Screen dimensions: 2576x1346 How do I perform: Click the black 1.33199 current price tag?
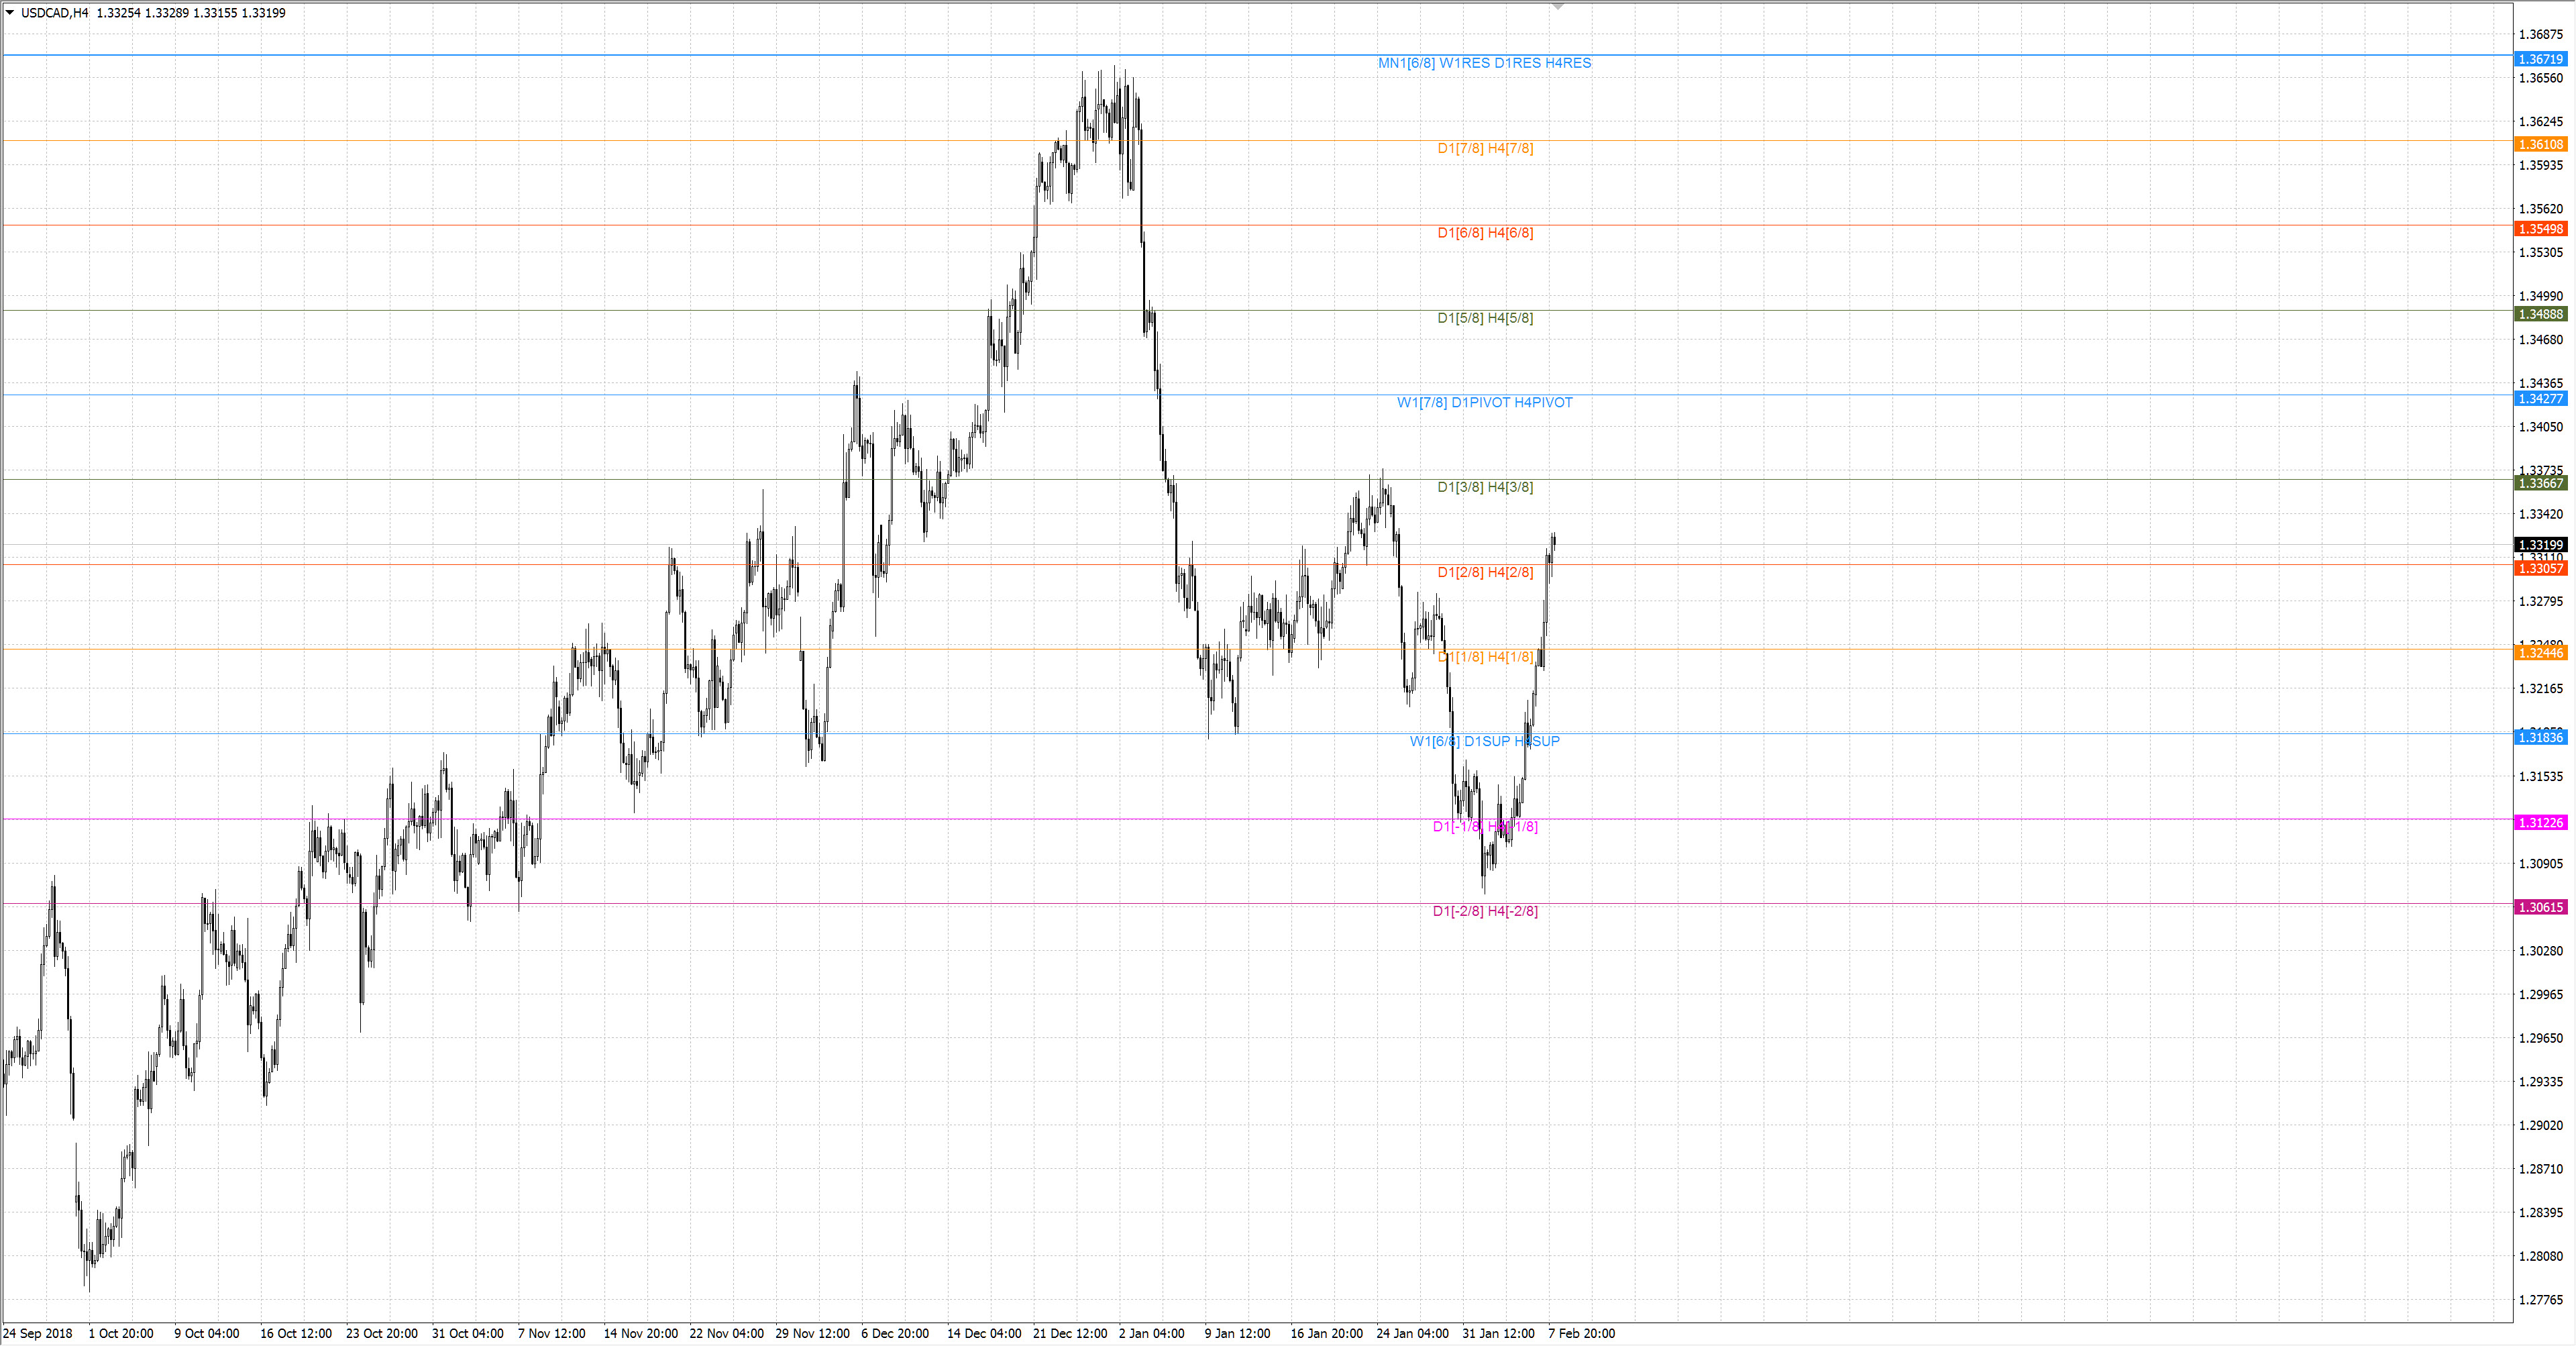[x=2540, y=545]
